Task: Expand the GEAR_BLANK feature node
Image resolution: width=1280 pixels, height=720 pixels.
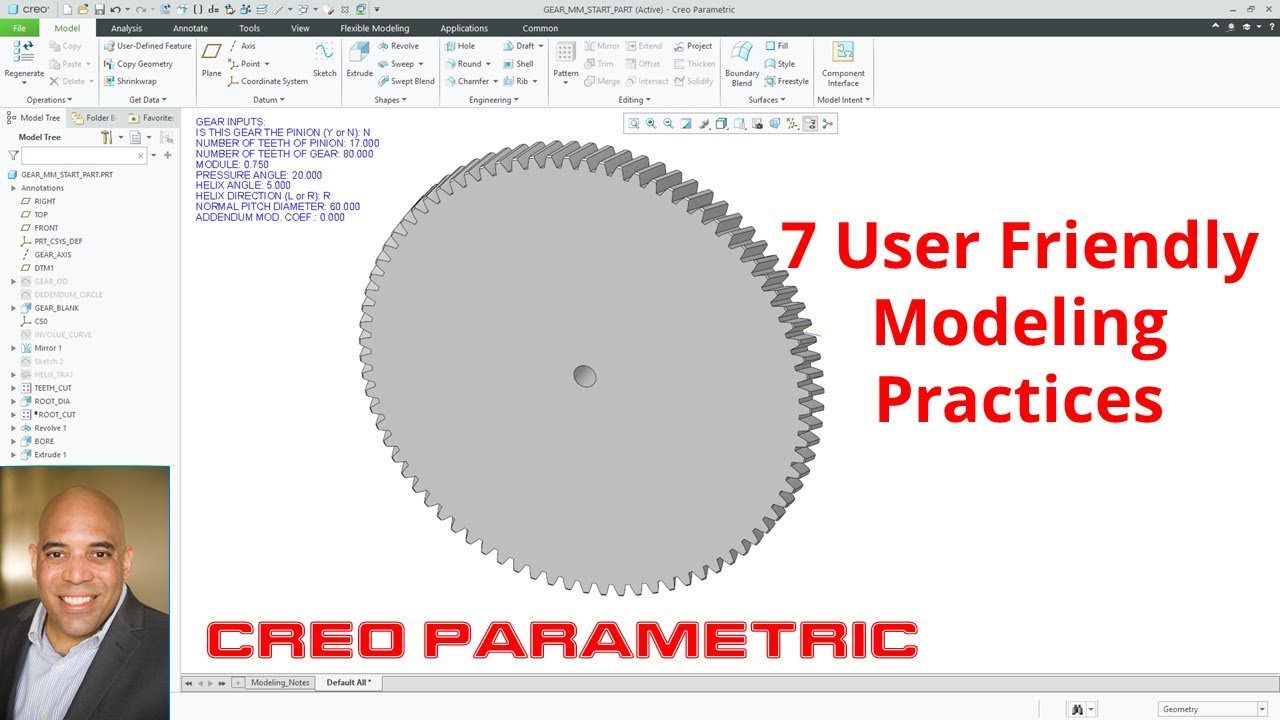Action: (x=13, y=308)
